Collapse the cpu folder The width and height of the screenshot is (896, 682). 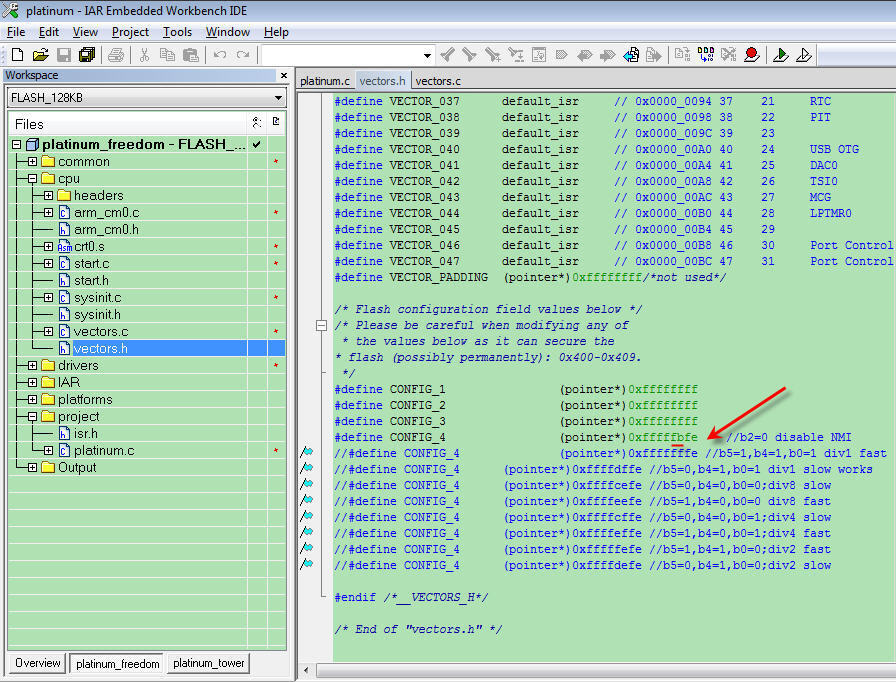tap(33, 179)
